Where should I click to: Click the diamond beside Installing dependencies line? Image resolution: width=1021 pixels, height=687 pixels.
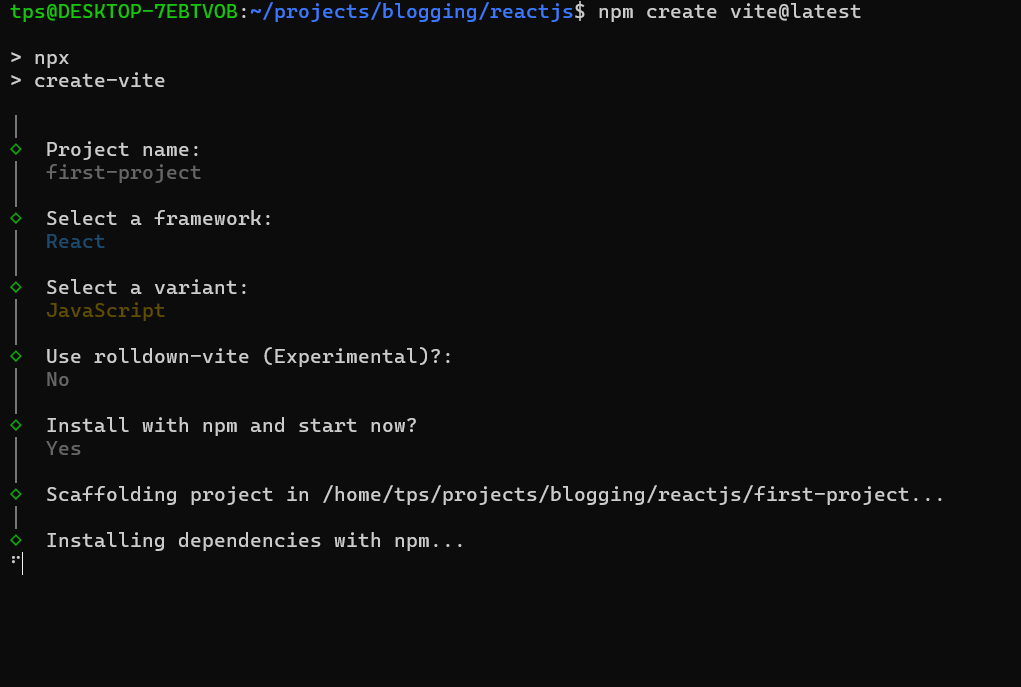pos(16,540)
